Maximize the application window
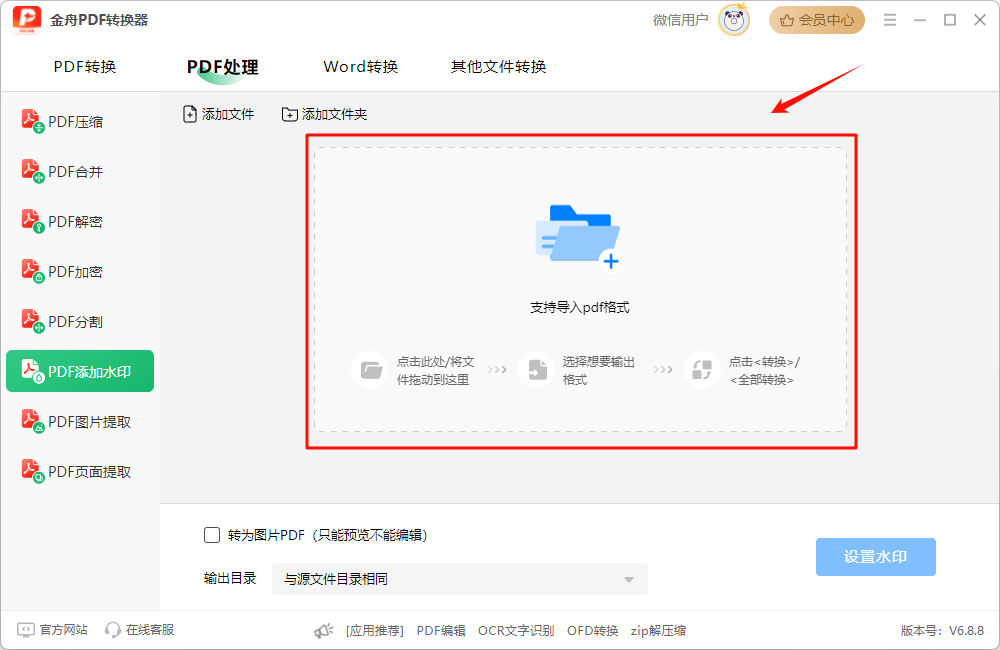Viewport: 1000px width, 650px height. [950, 20]
